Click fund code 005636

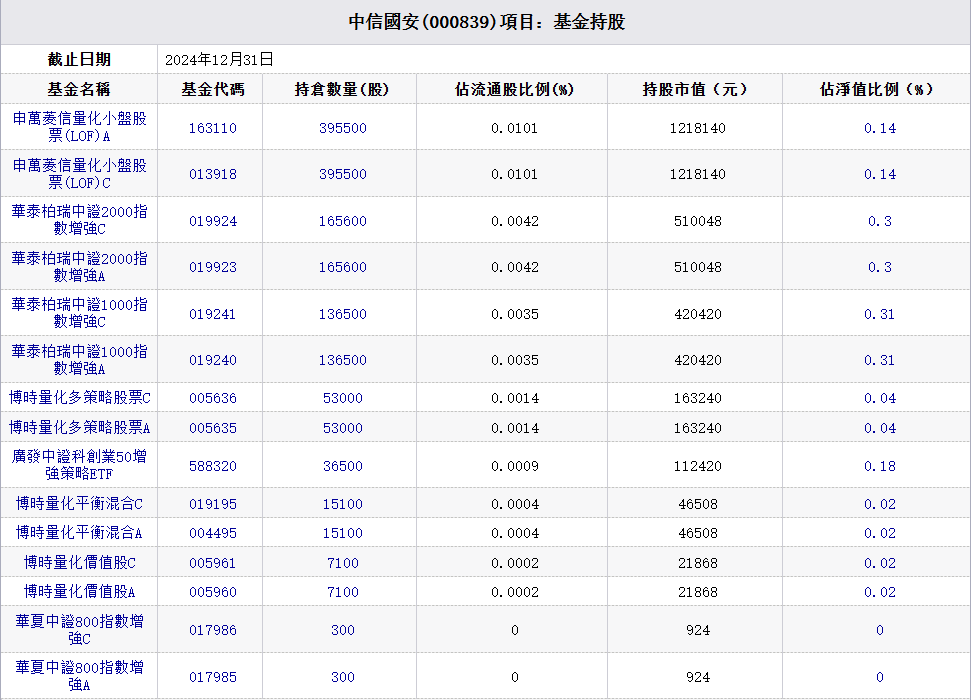pos(212,398)
